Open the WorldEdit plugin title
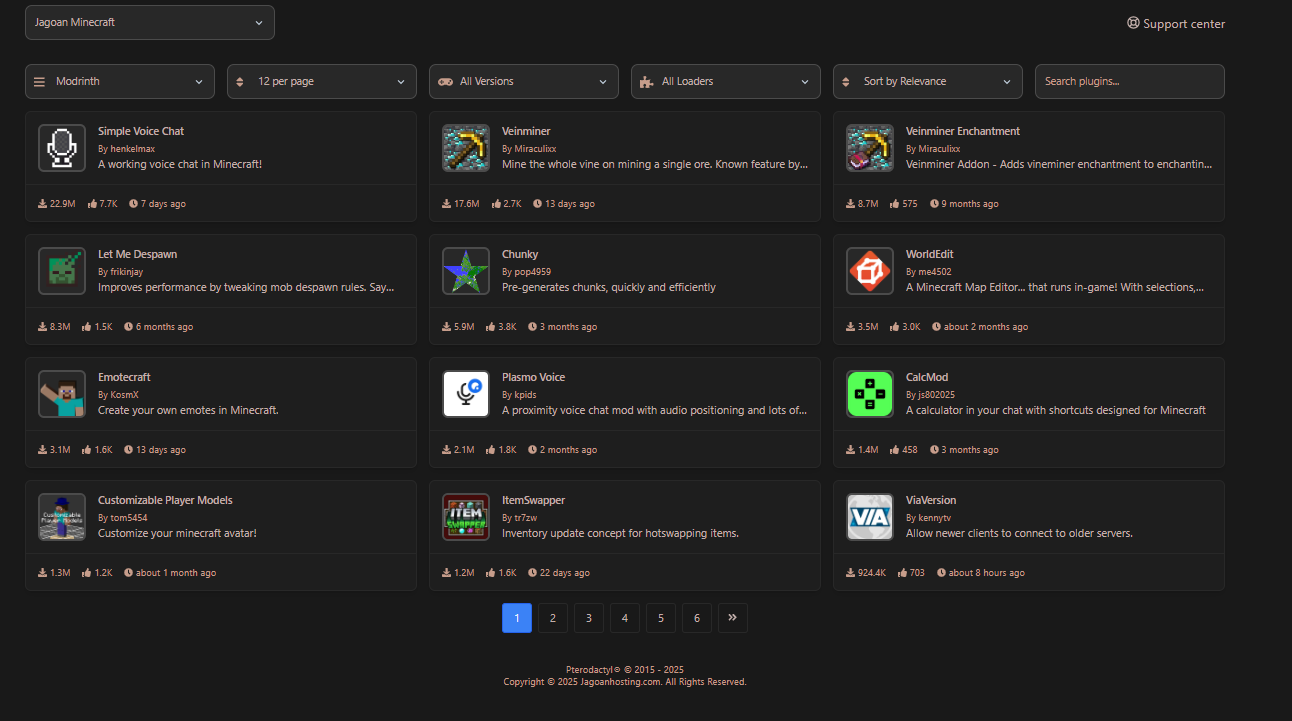 [x=930, y=254]
